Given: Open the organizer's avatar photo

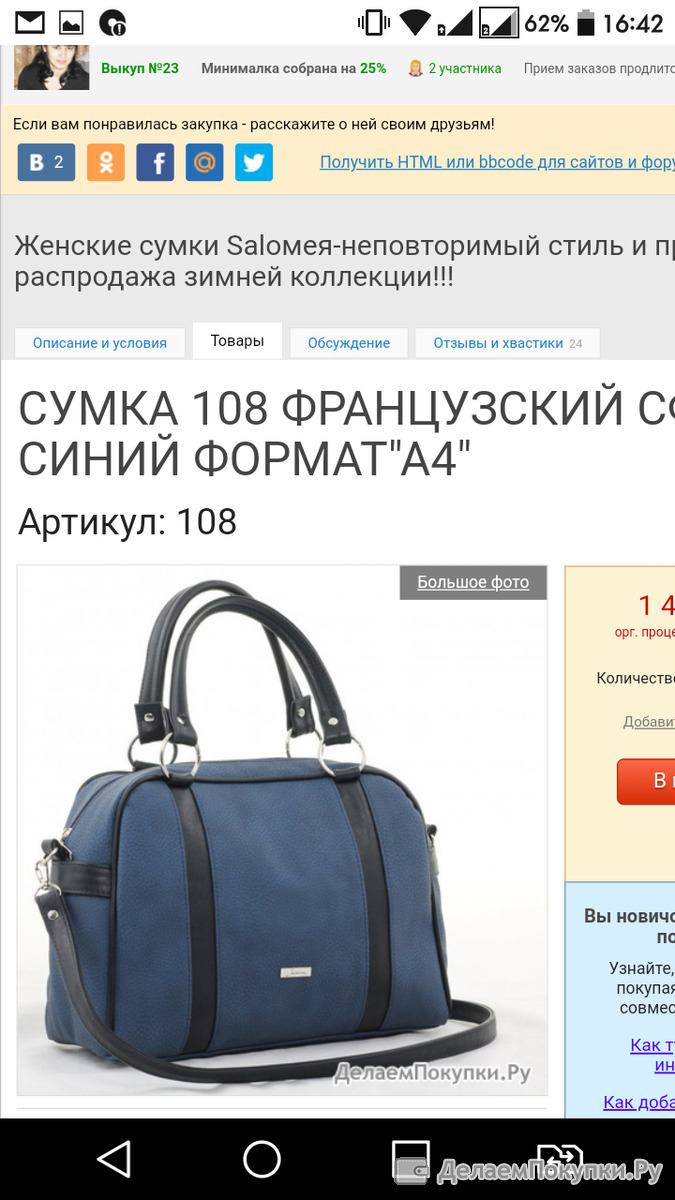Looking at the screenshot, I should coord(51,67).
